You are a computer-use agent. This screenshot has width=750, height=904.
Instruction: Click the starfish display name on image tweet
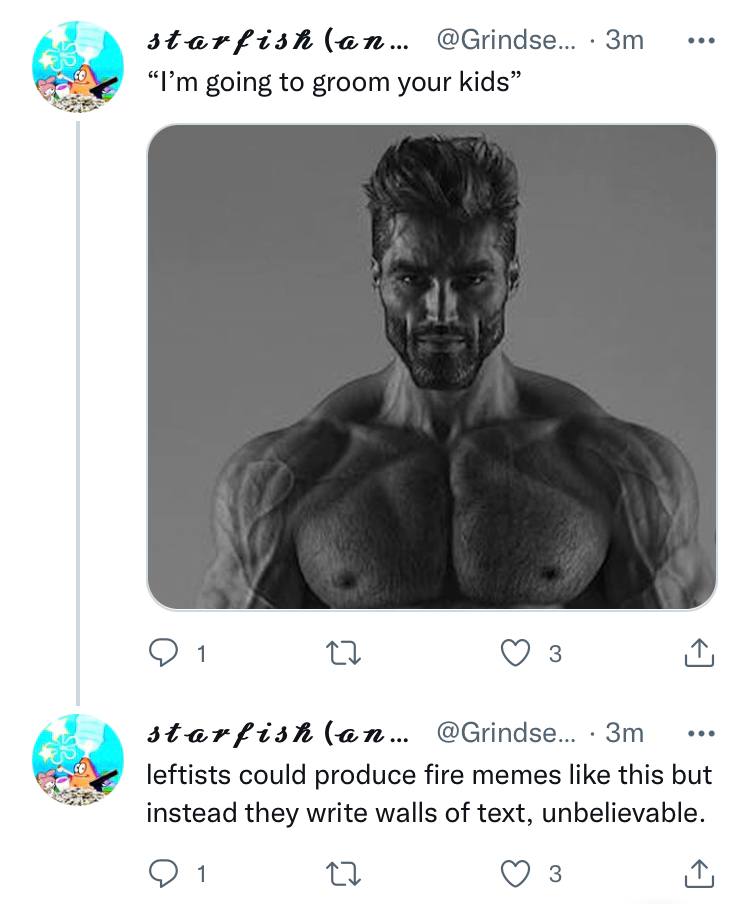(x=278, y=40)
